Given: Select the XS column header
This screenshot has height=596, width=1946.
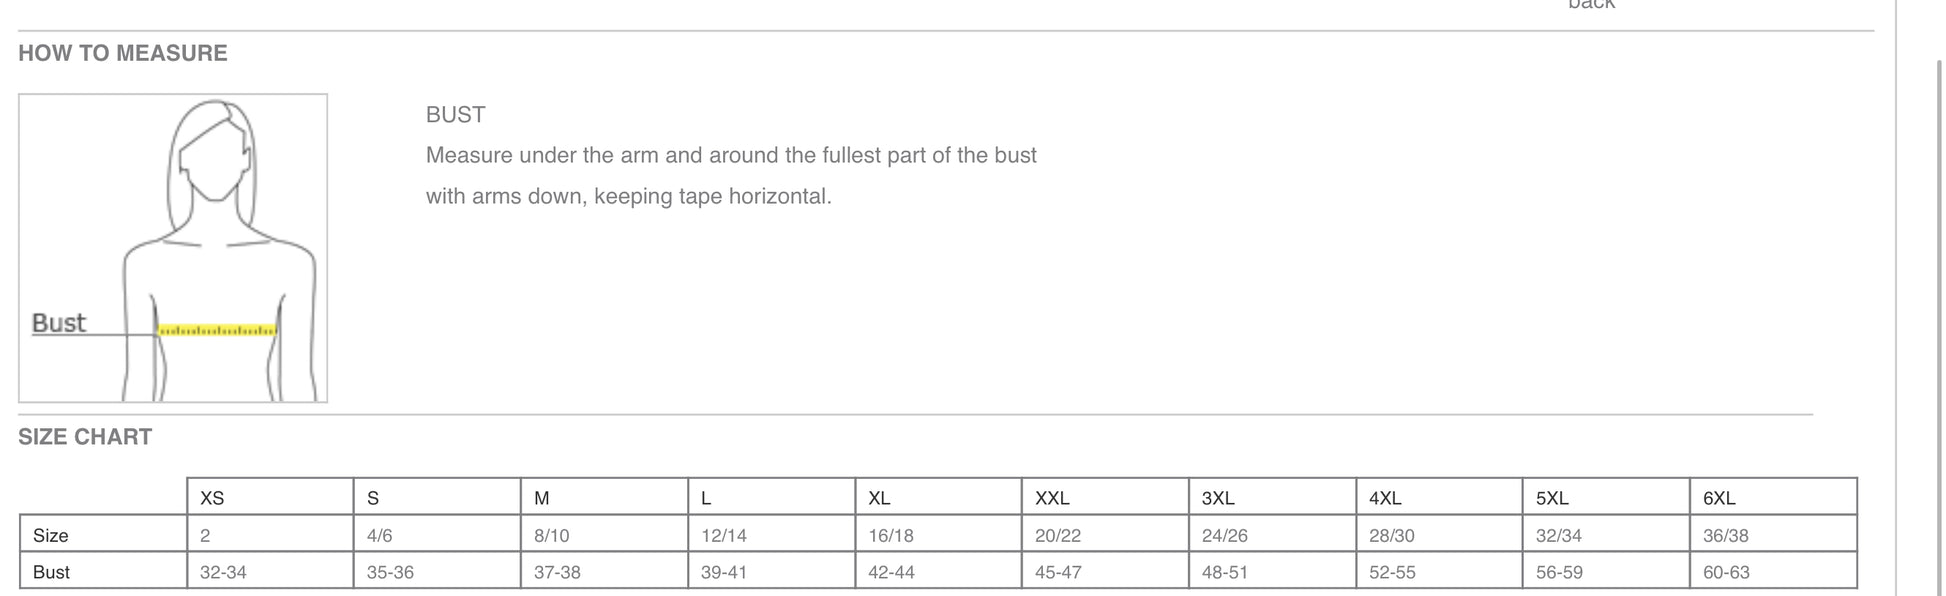Looking at the screenshot, I should (x=212, y=498).
